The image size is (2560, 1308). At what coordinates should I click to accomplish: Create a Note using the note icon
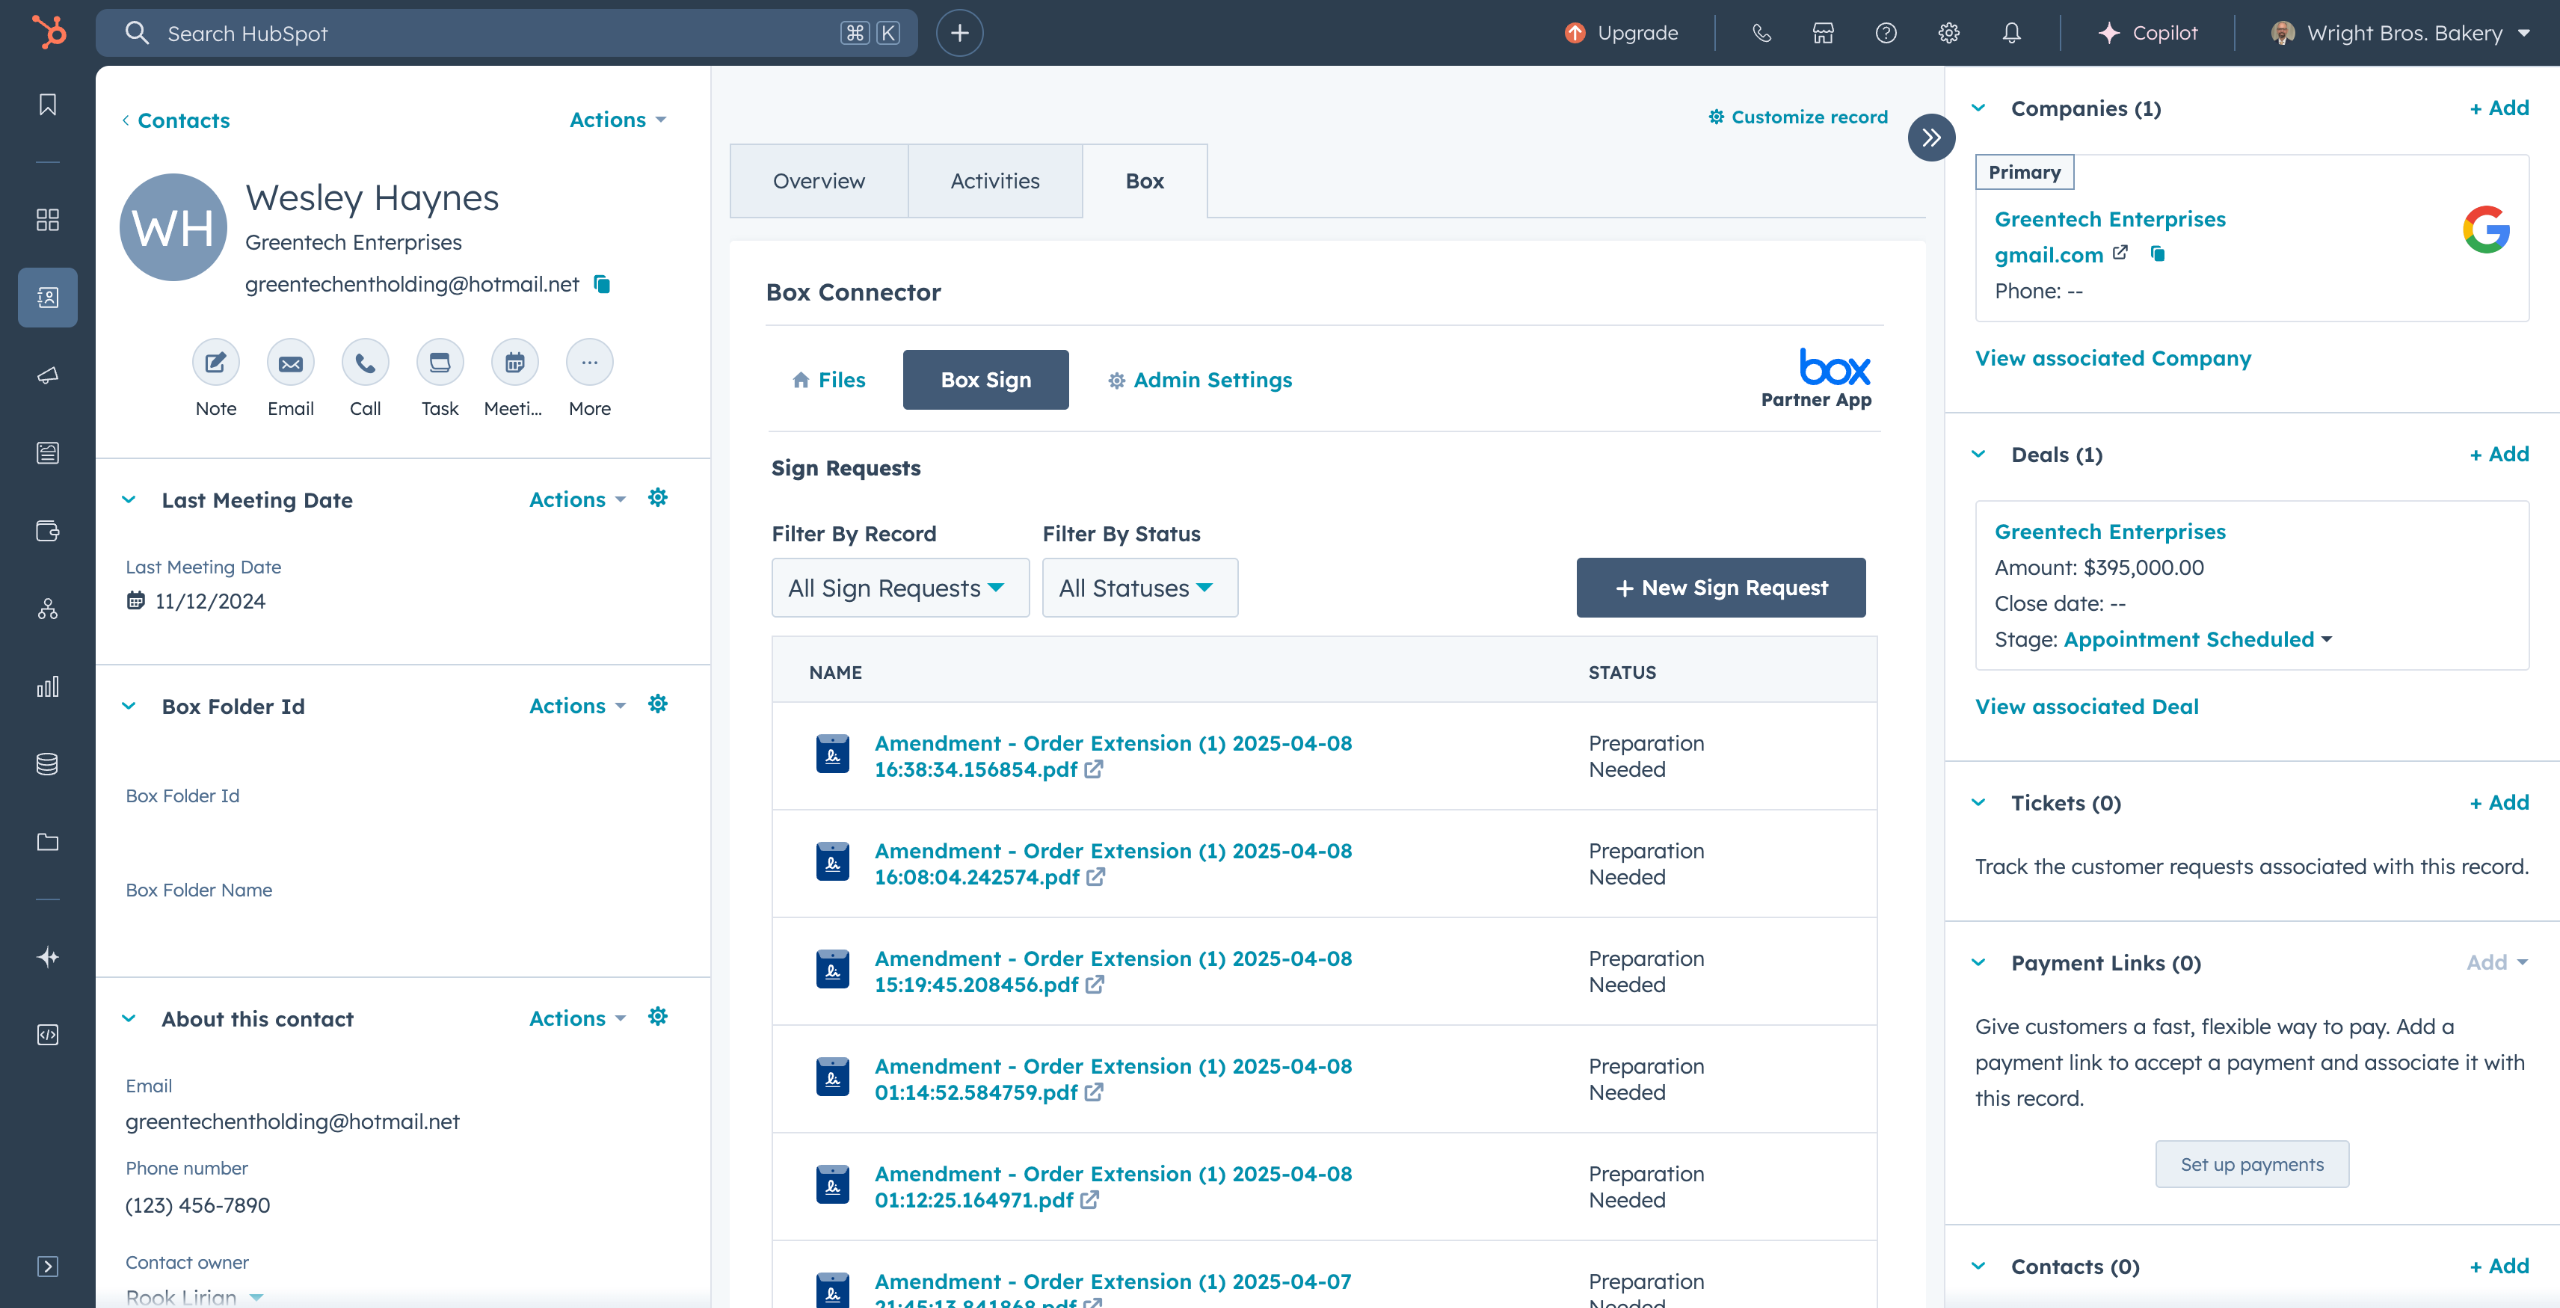tap(216, 363)
